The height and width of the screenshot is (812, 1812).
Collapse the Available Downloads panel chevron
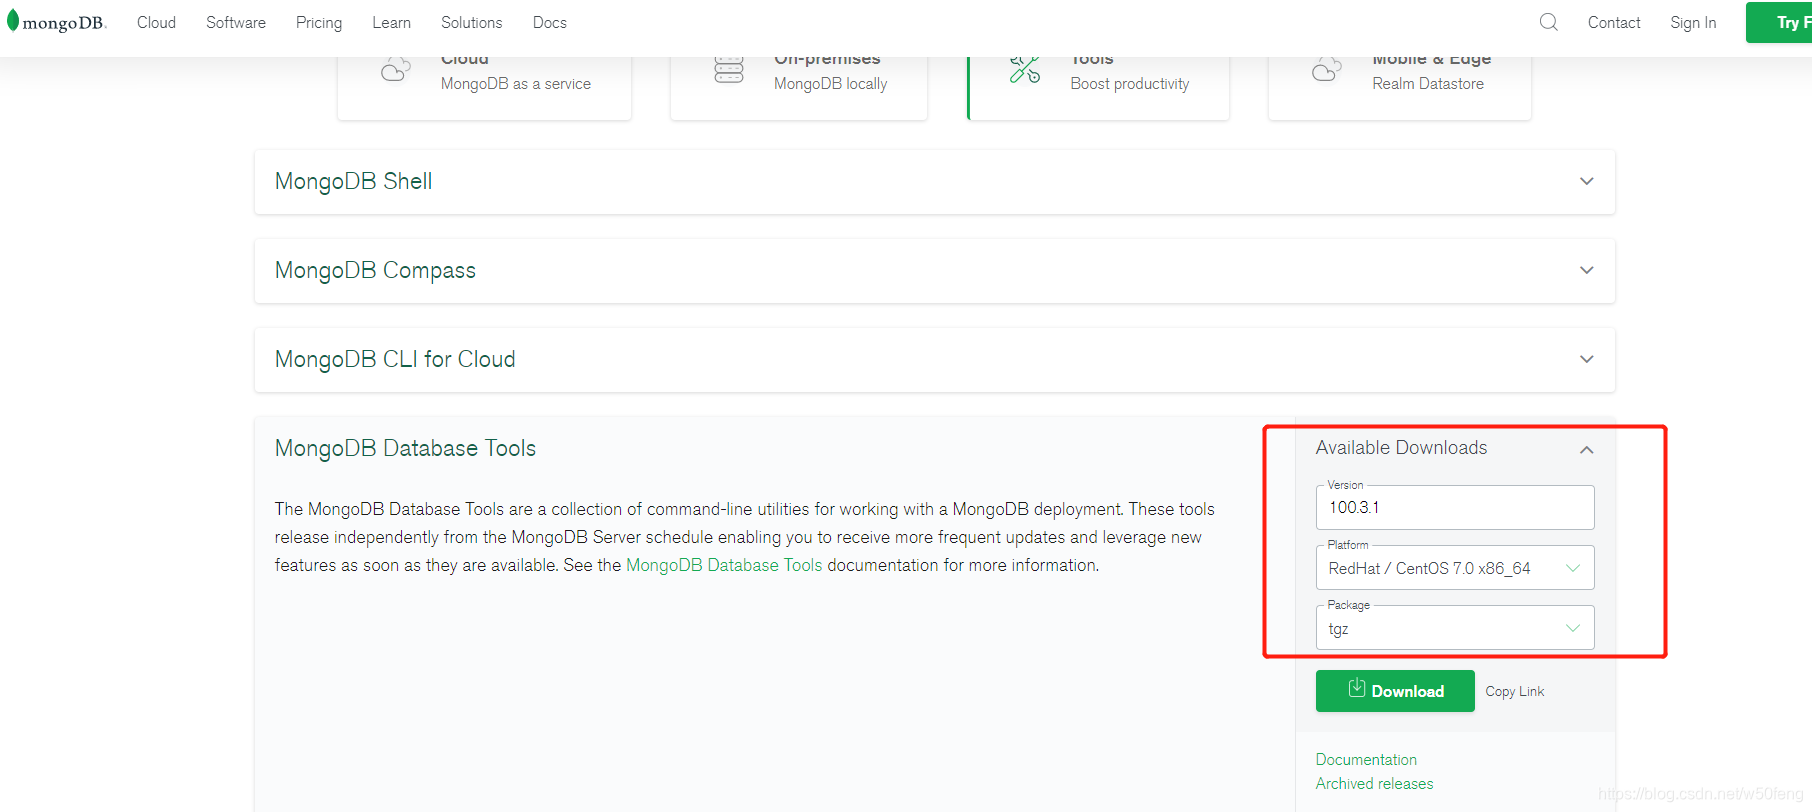pos(1586,449)
